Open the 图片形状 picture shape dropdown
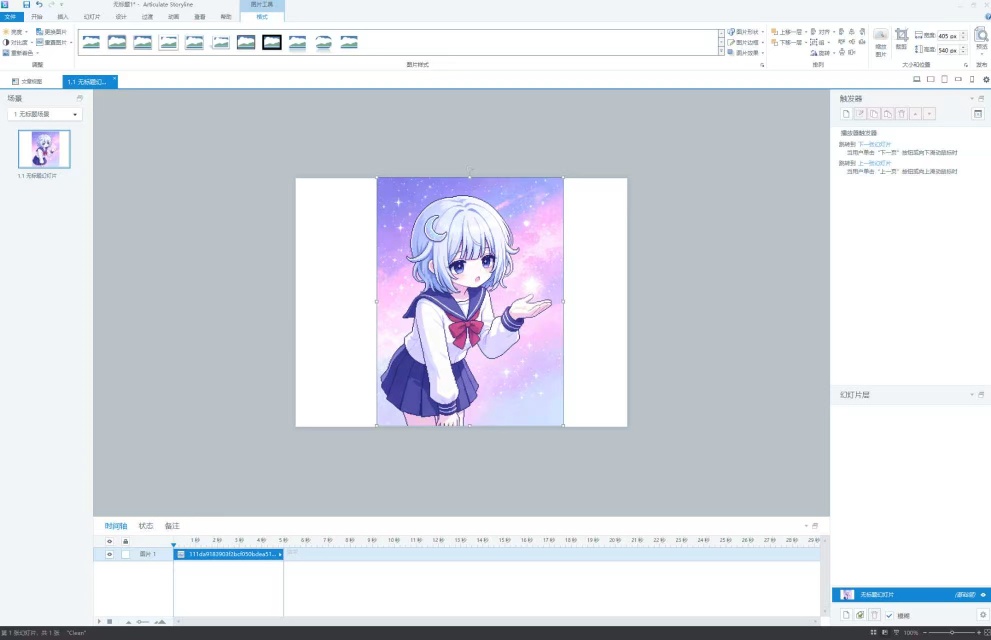Viewport: 991px width, 640px height. point(745,32)
